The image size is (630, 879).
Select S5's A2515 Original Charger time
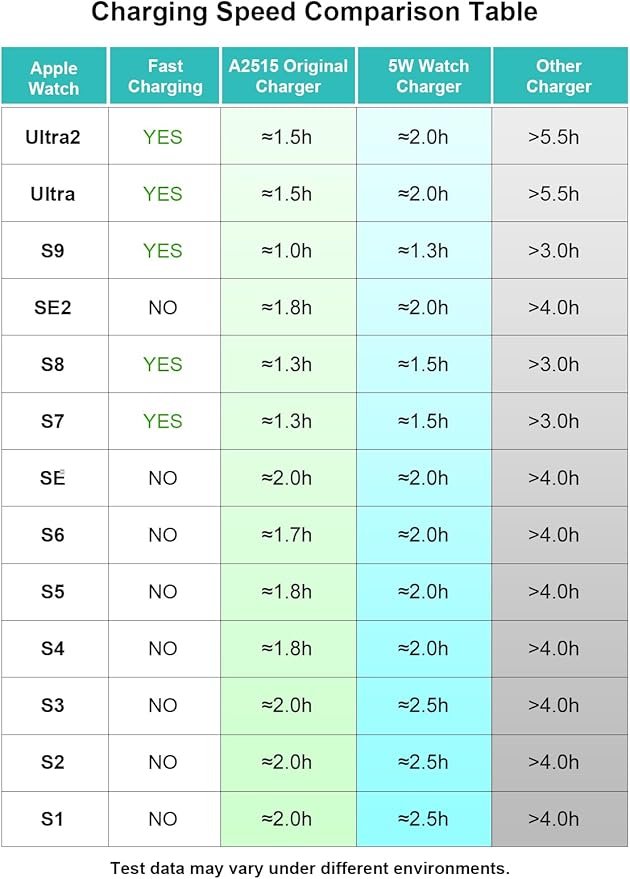coord(287,592)
